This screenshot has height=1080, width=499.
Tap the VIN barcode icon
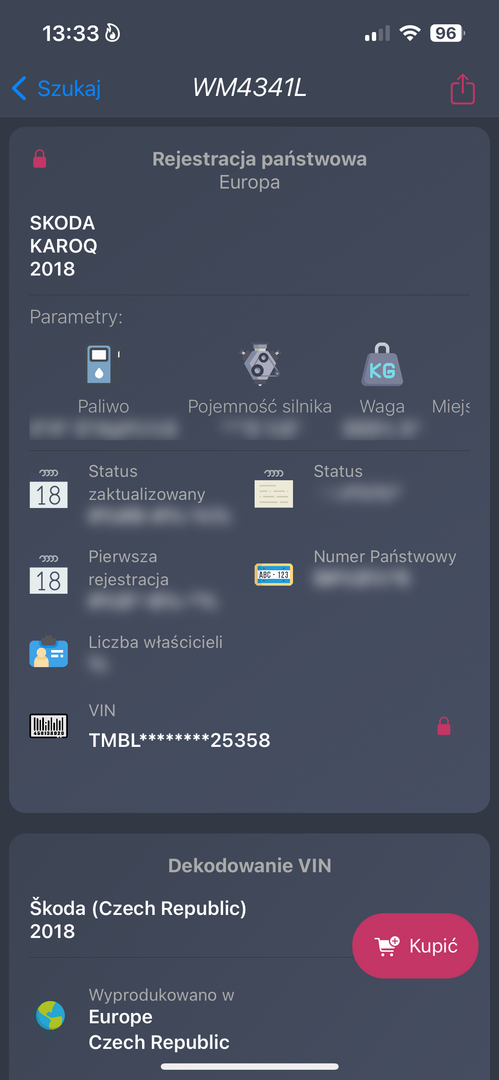(49, 726)
